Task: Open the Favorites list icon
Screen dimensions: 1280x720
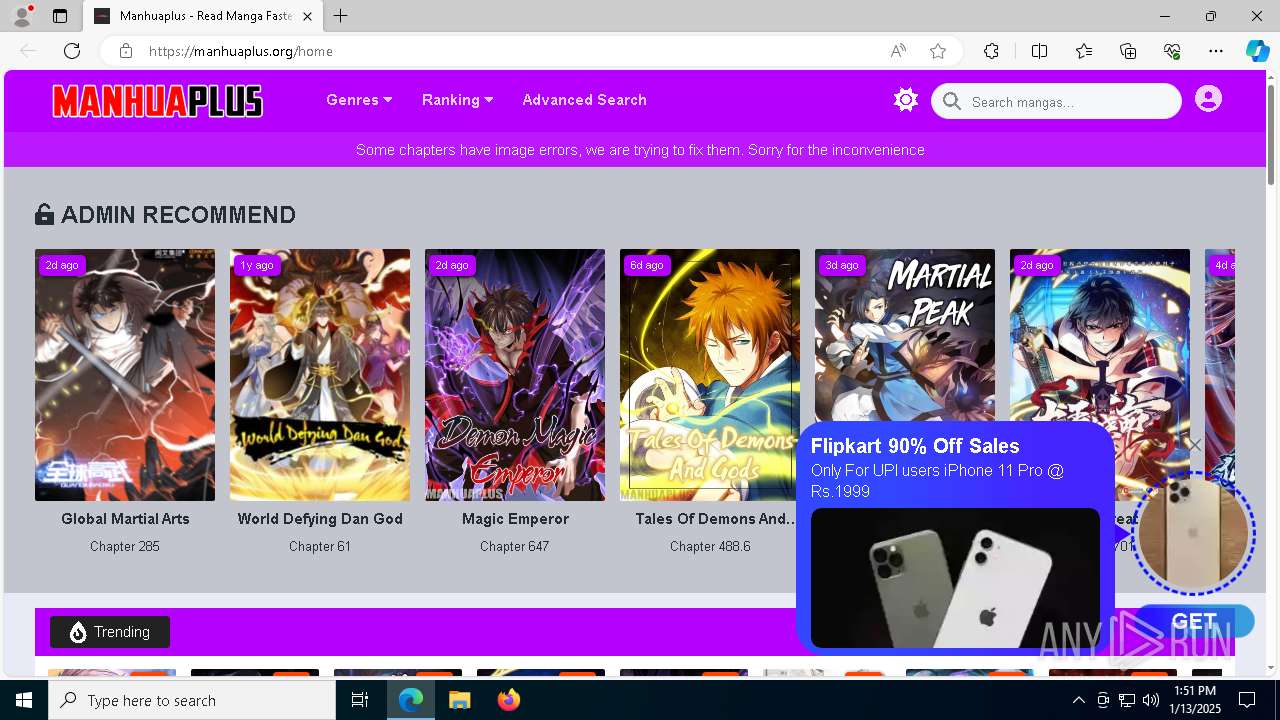Action: coord(1084,51)
